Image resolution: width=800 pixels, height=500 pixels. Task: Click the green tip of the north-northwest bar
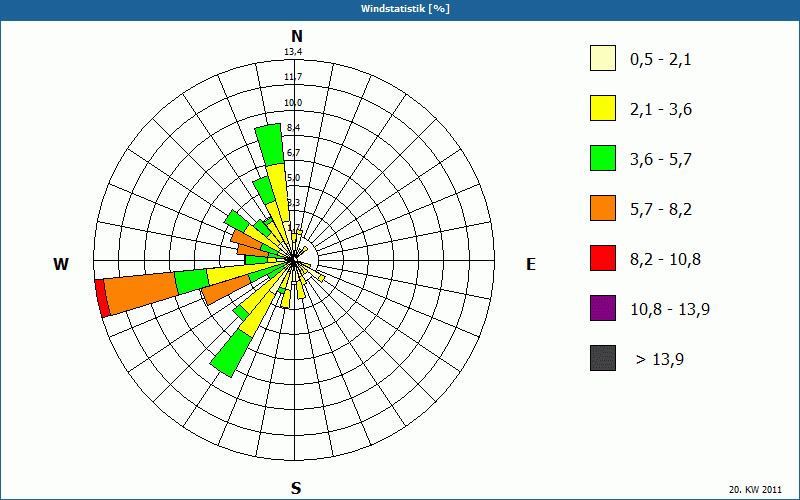click(x=270, y=145)
